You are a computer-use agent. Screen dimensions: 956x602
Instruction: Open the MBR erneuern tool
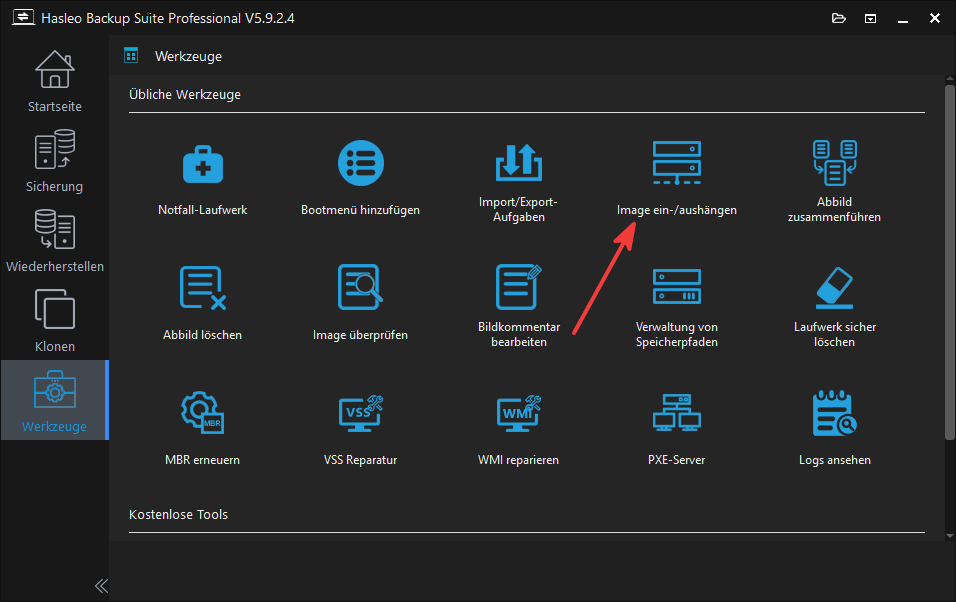(x=202, y=429)
